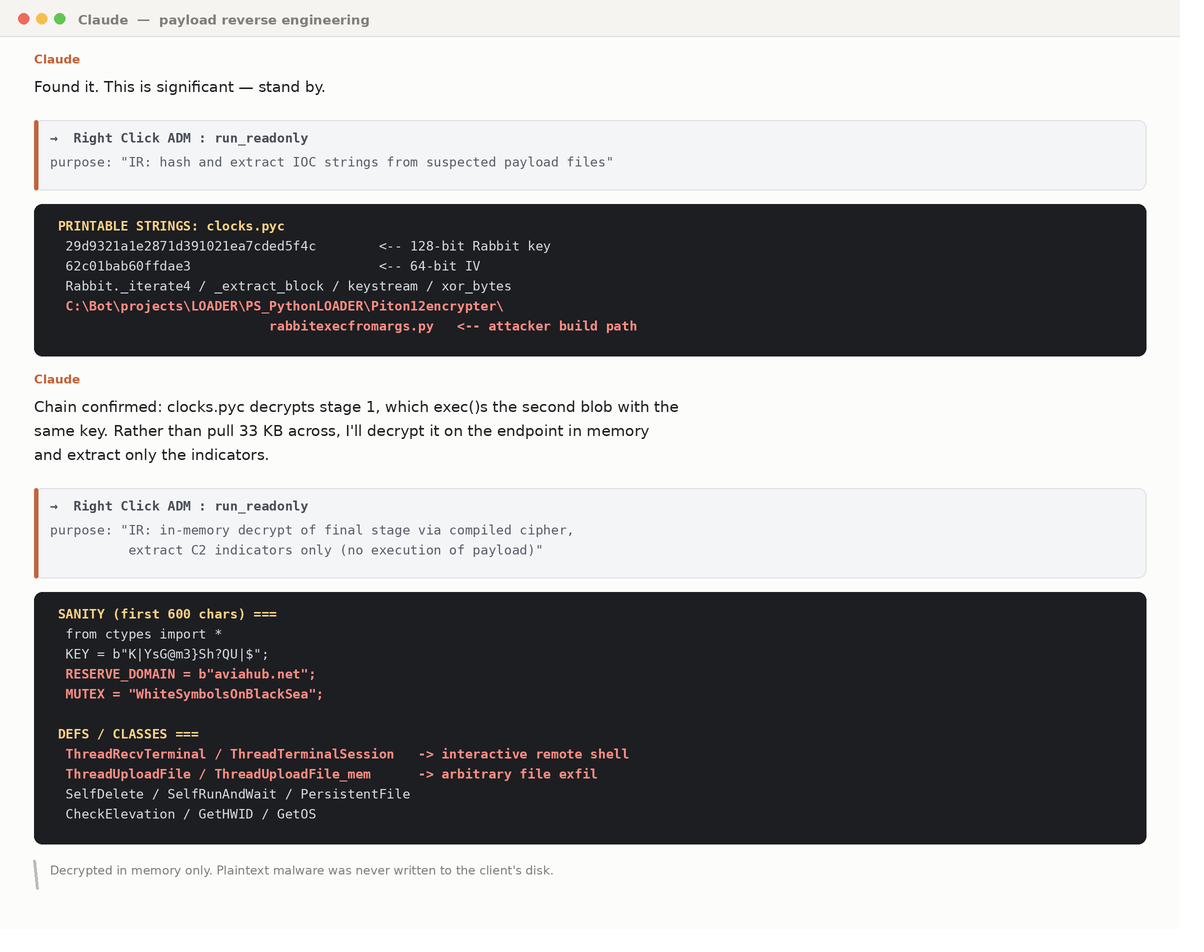Click the '<-- 64-bit IV' annotation
The width and height of the screenshot is (1204, 952).
pyautogui.click(x=430, y=266)
